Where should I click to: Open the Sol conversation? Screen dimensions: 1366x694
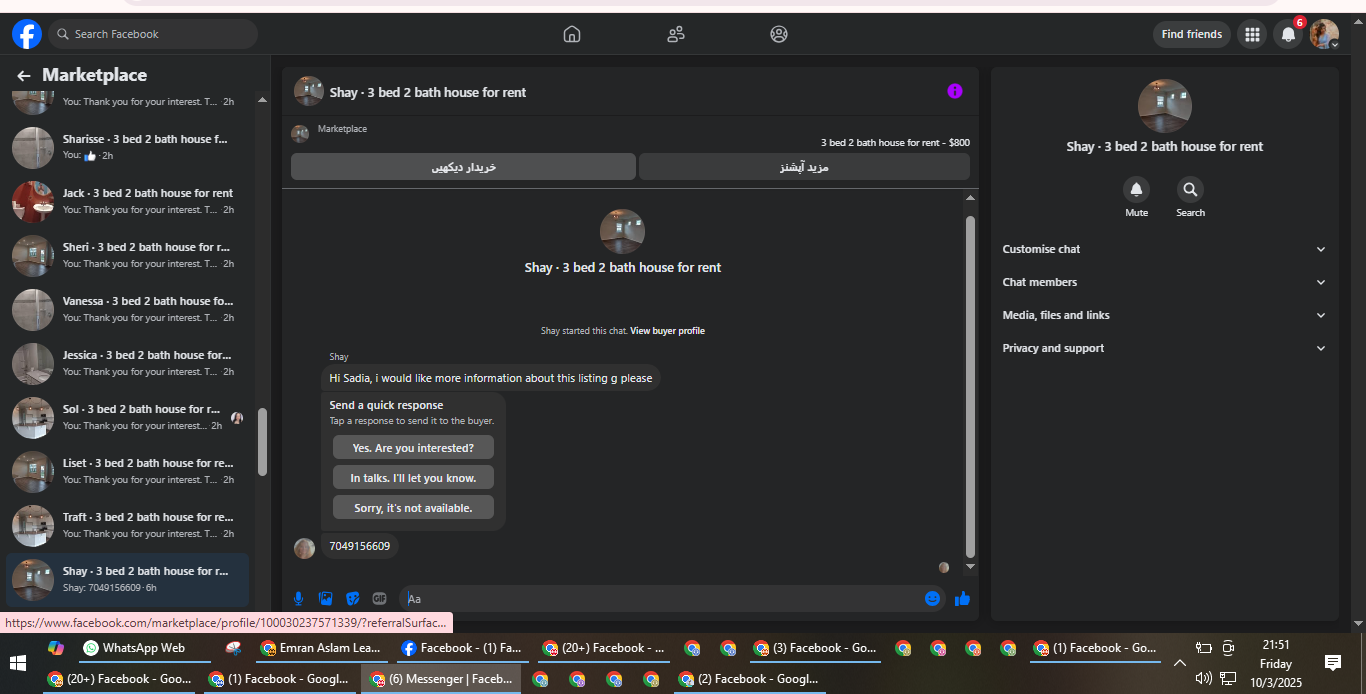[x=127, y=417]
